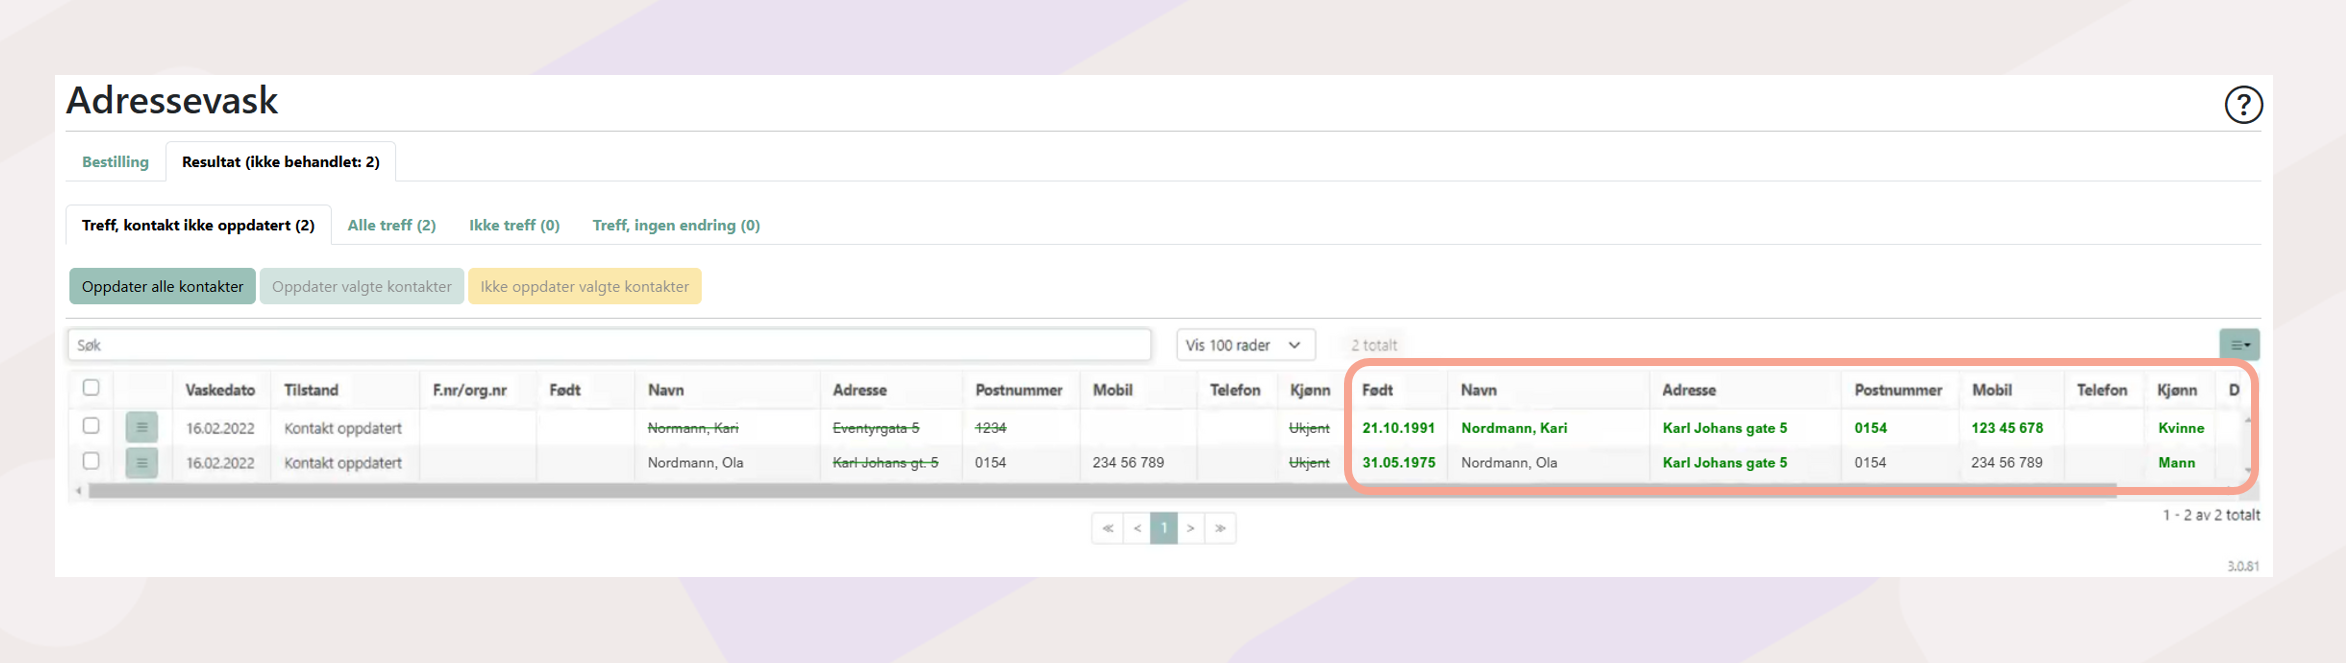Viewport: 2346px width, 663px height.
Task: Click the 2 totalt count label
Action: coord(1374,345)
